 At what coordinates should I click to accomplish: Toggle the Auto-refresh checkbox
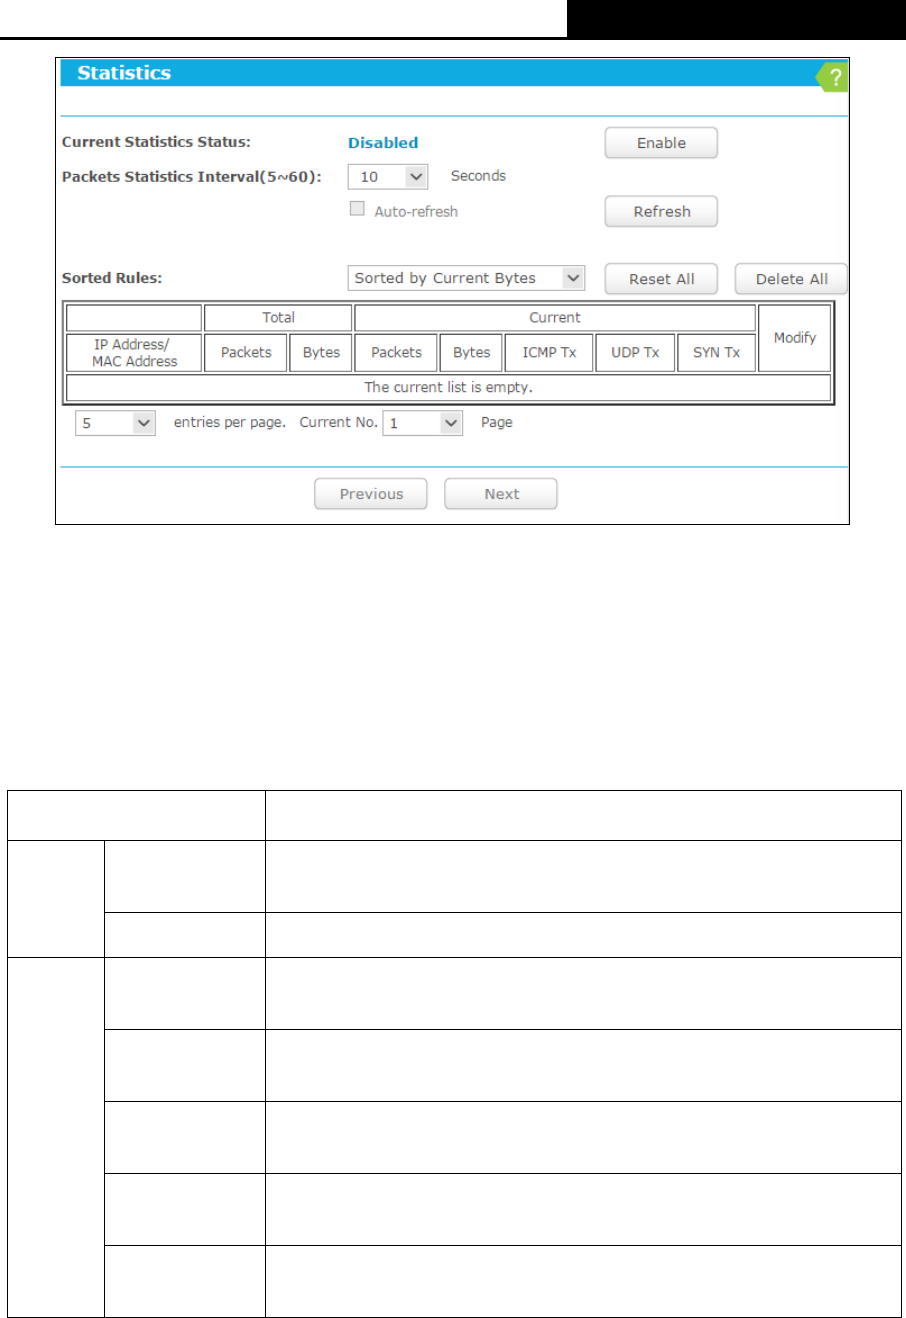click(x=357, y=210)
